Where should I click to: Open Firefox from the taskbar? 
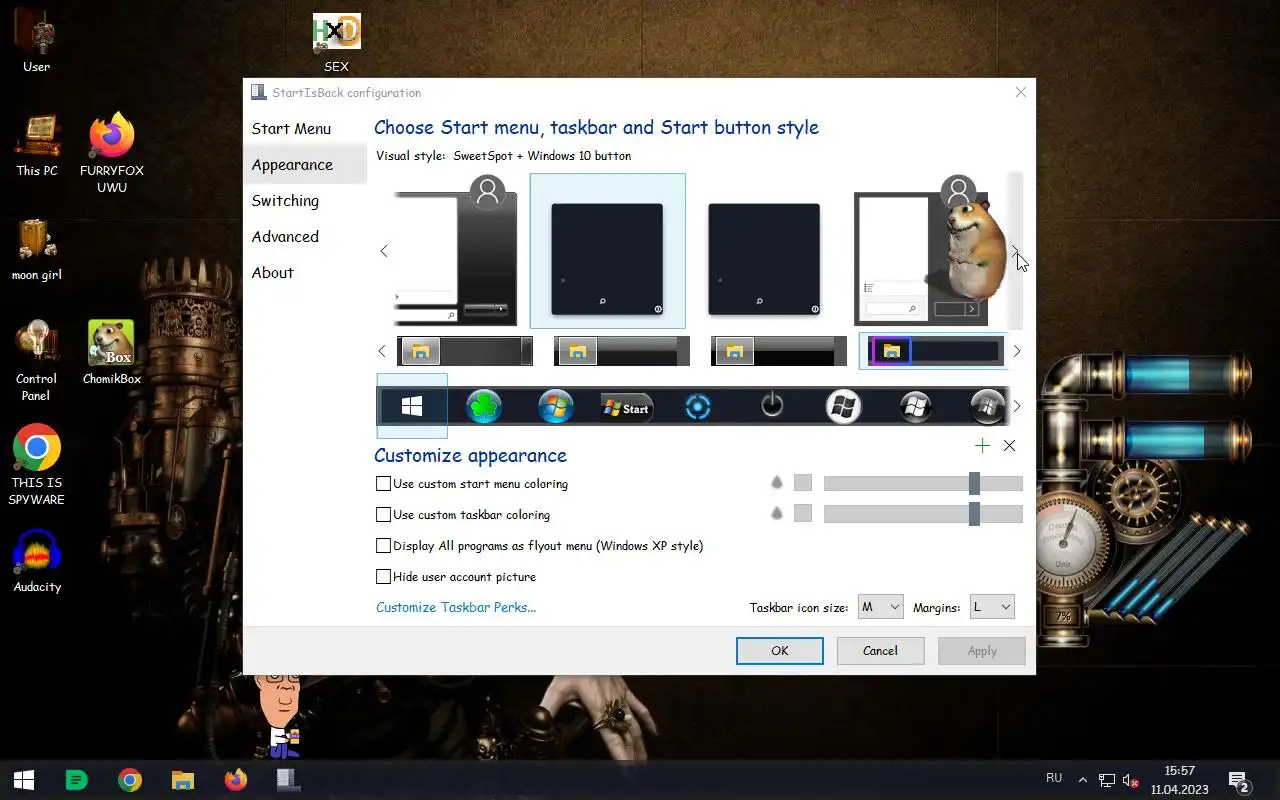pos(235,780)
